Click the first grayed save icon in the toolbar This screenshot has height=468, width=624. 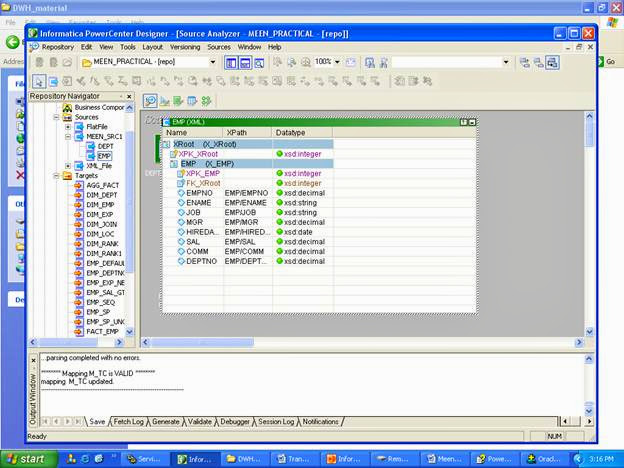[39, 62]
